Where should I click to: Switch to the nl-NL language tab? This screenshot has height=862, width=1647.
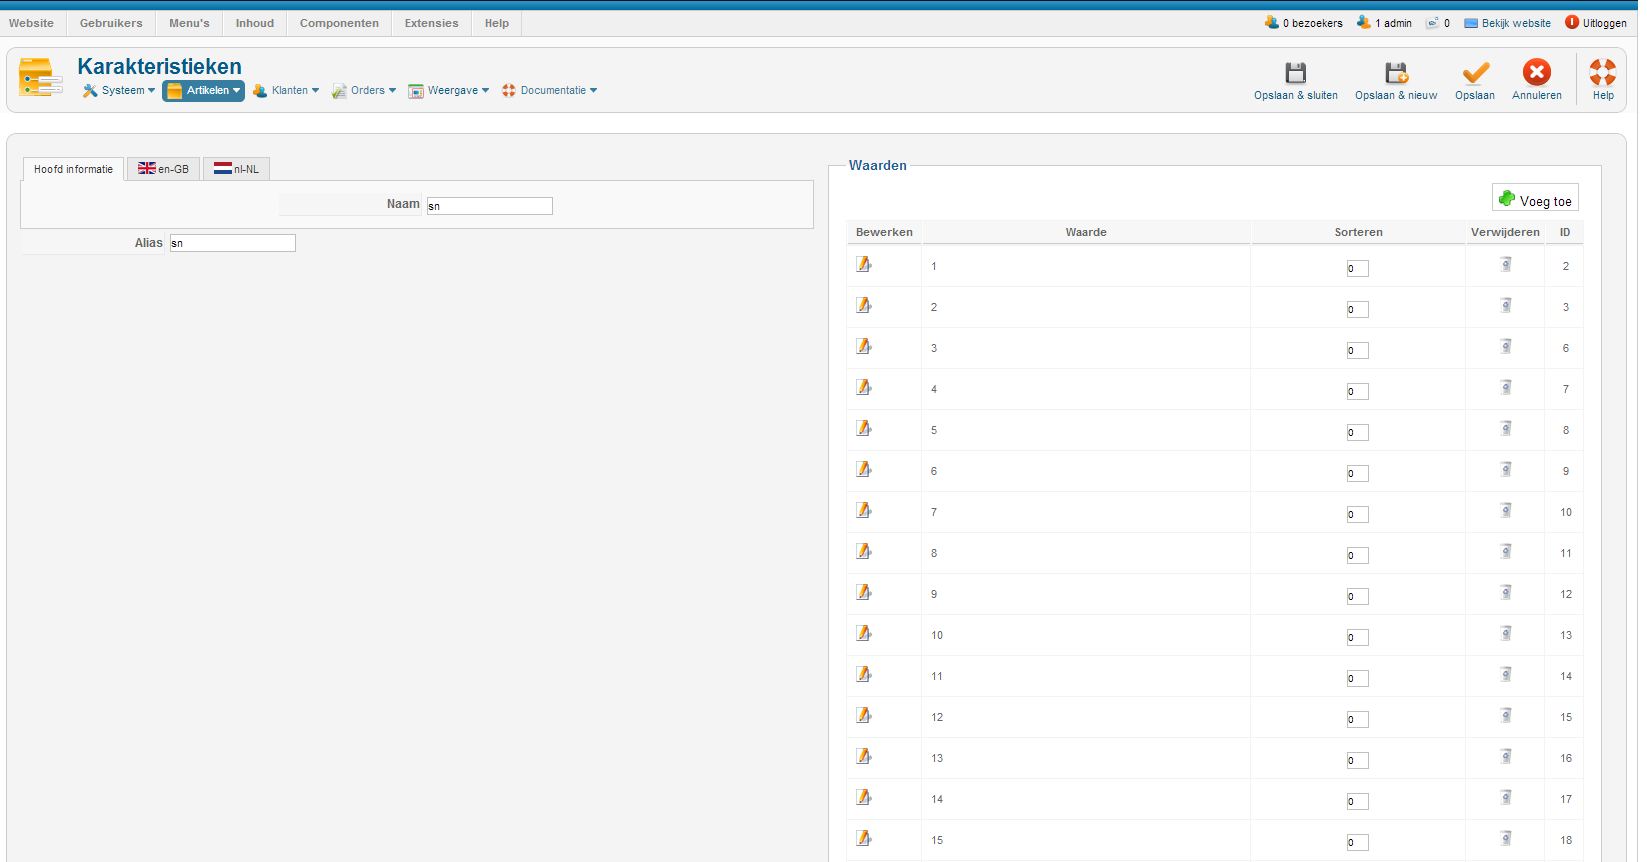pyautogui.click(x=236, y=169)
